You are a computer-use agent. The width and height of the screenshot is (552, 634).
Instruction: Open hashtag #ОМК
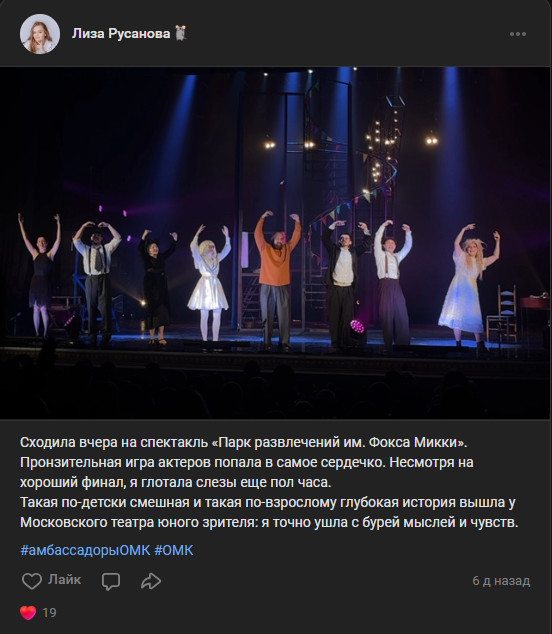(174, 550)
